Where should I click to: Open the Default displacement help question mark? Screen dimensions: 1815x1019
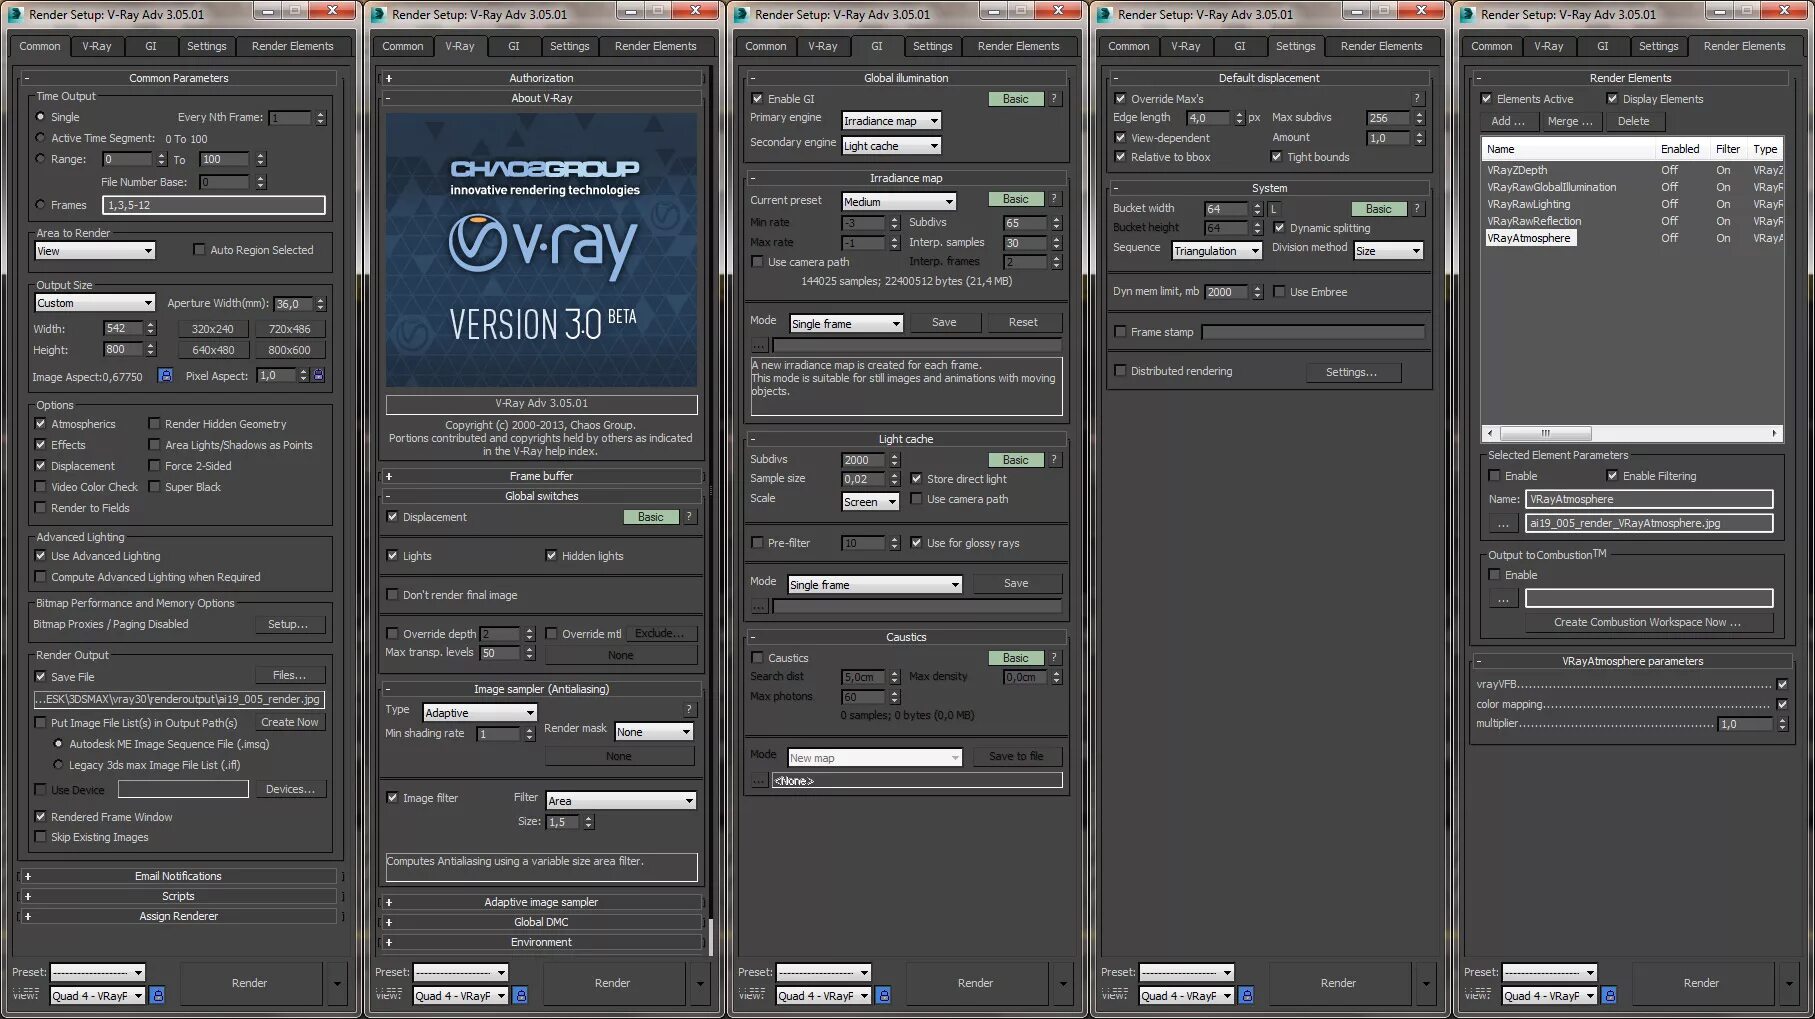tap(1417, 99)
